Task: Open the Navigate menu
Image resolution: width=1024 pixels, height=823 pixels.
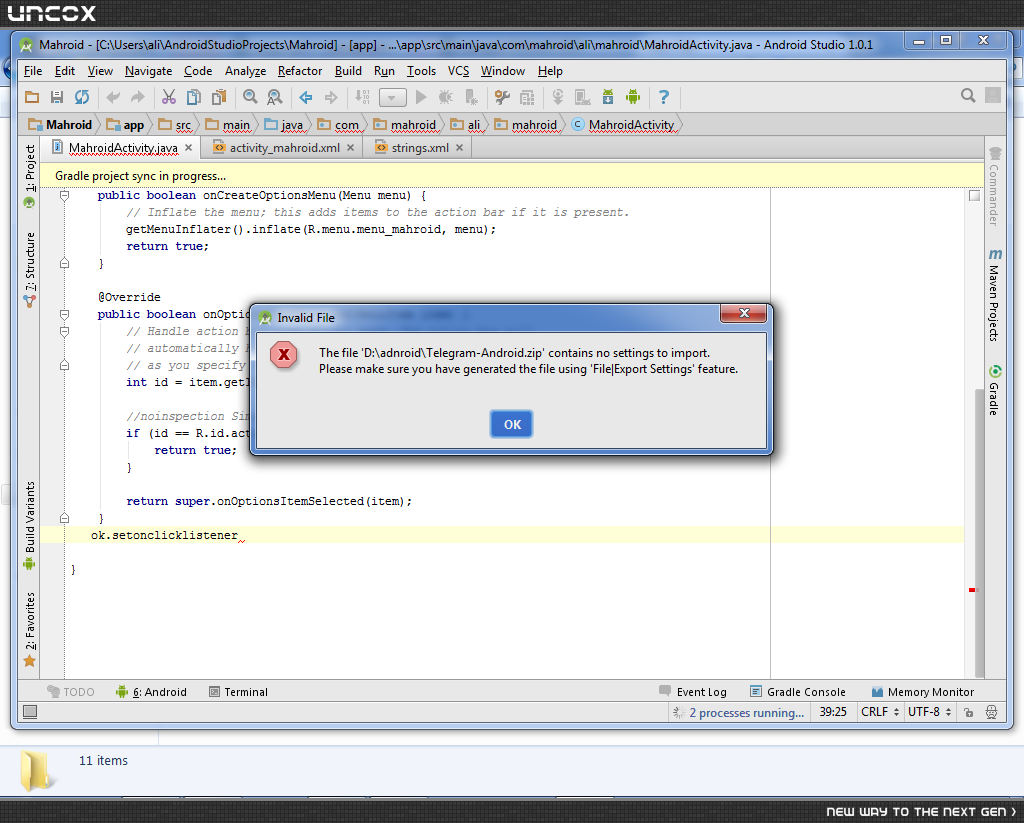Action: pos(149,71)
